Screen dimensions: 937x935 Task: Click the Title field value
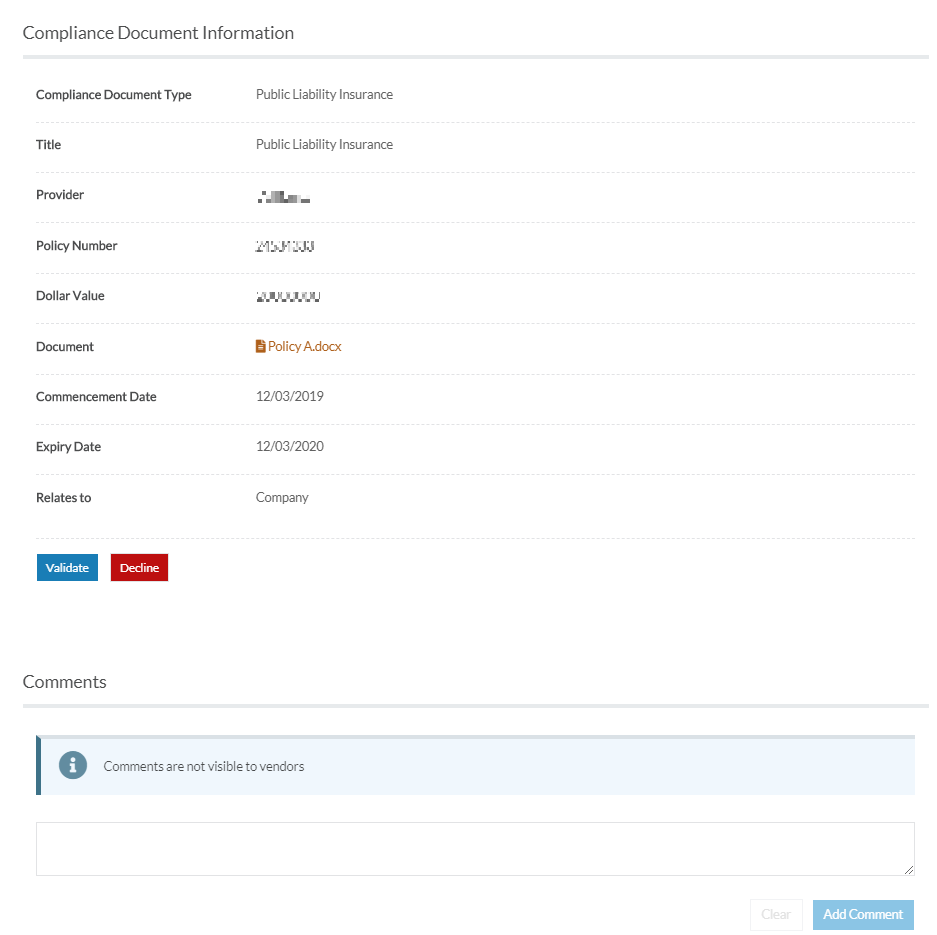click(324, 145)
